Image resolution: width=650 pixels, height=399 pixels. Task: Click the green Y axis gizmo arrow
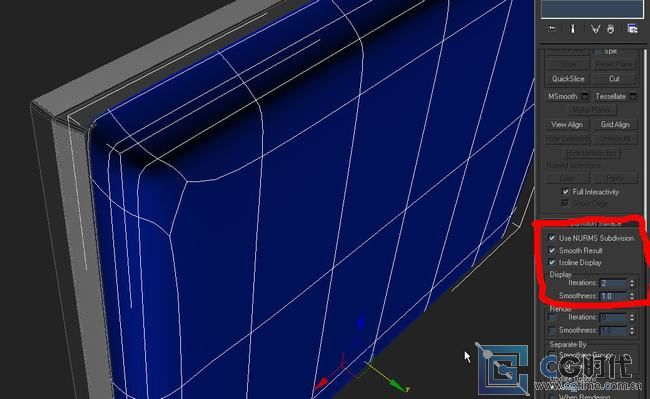coord(398,385)
